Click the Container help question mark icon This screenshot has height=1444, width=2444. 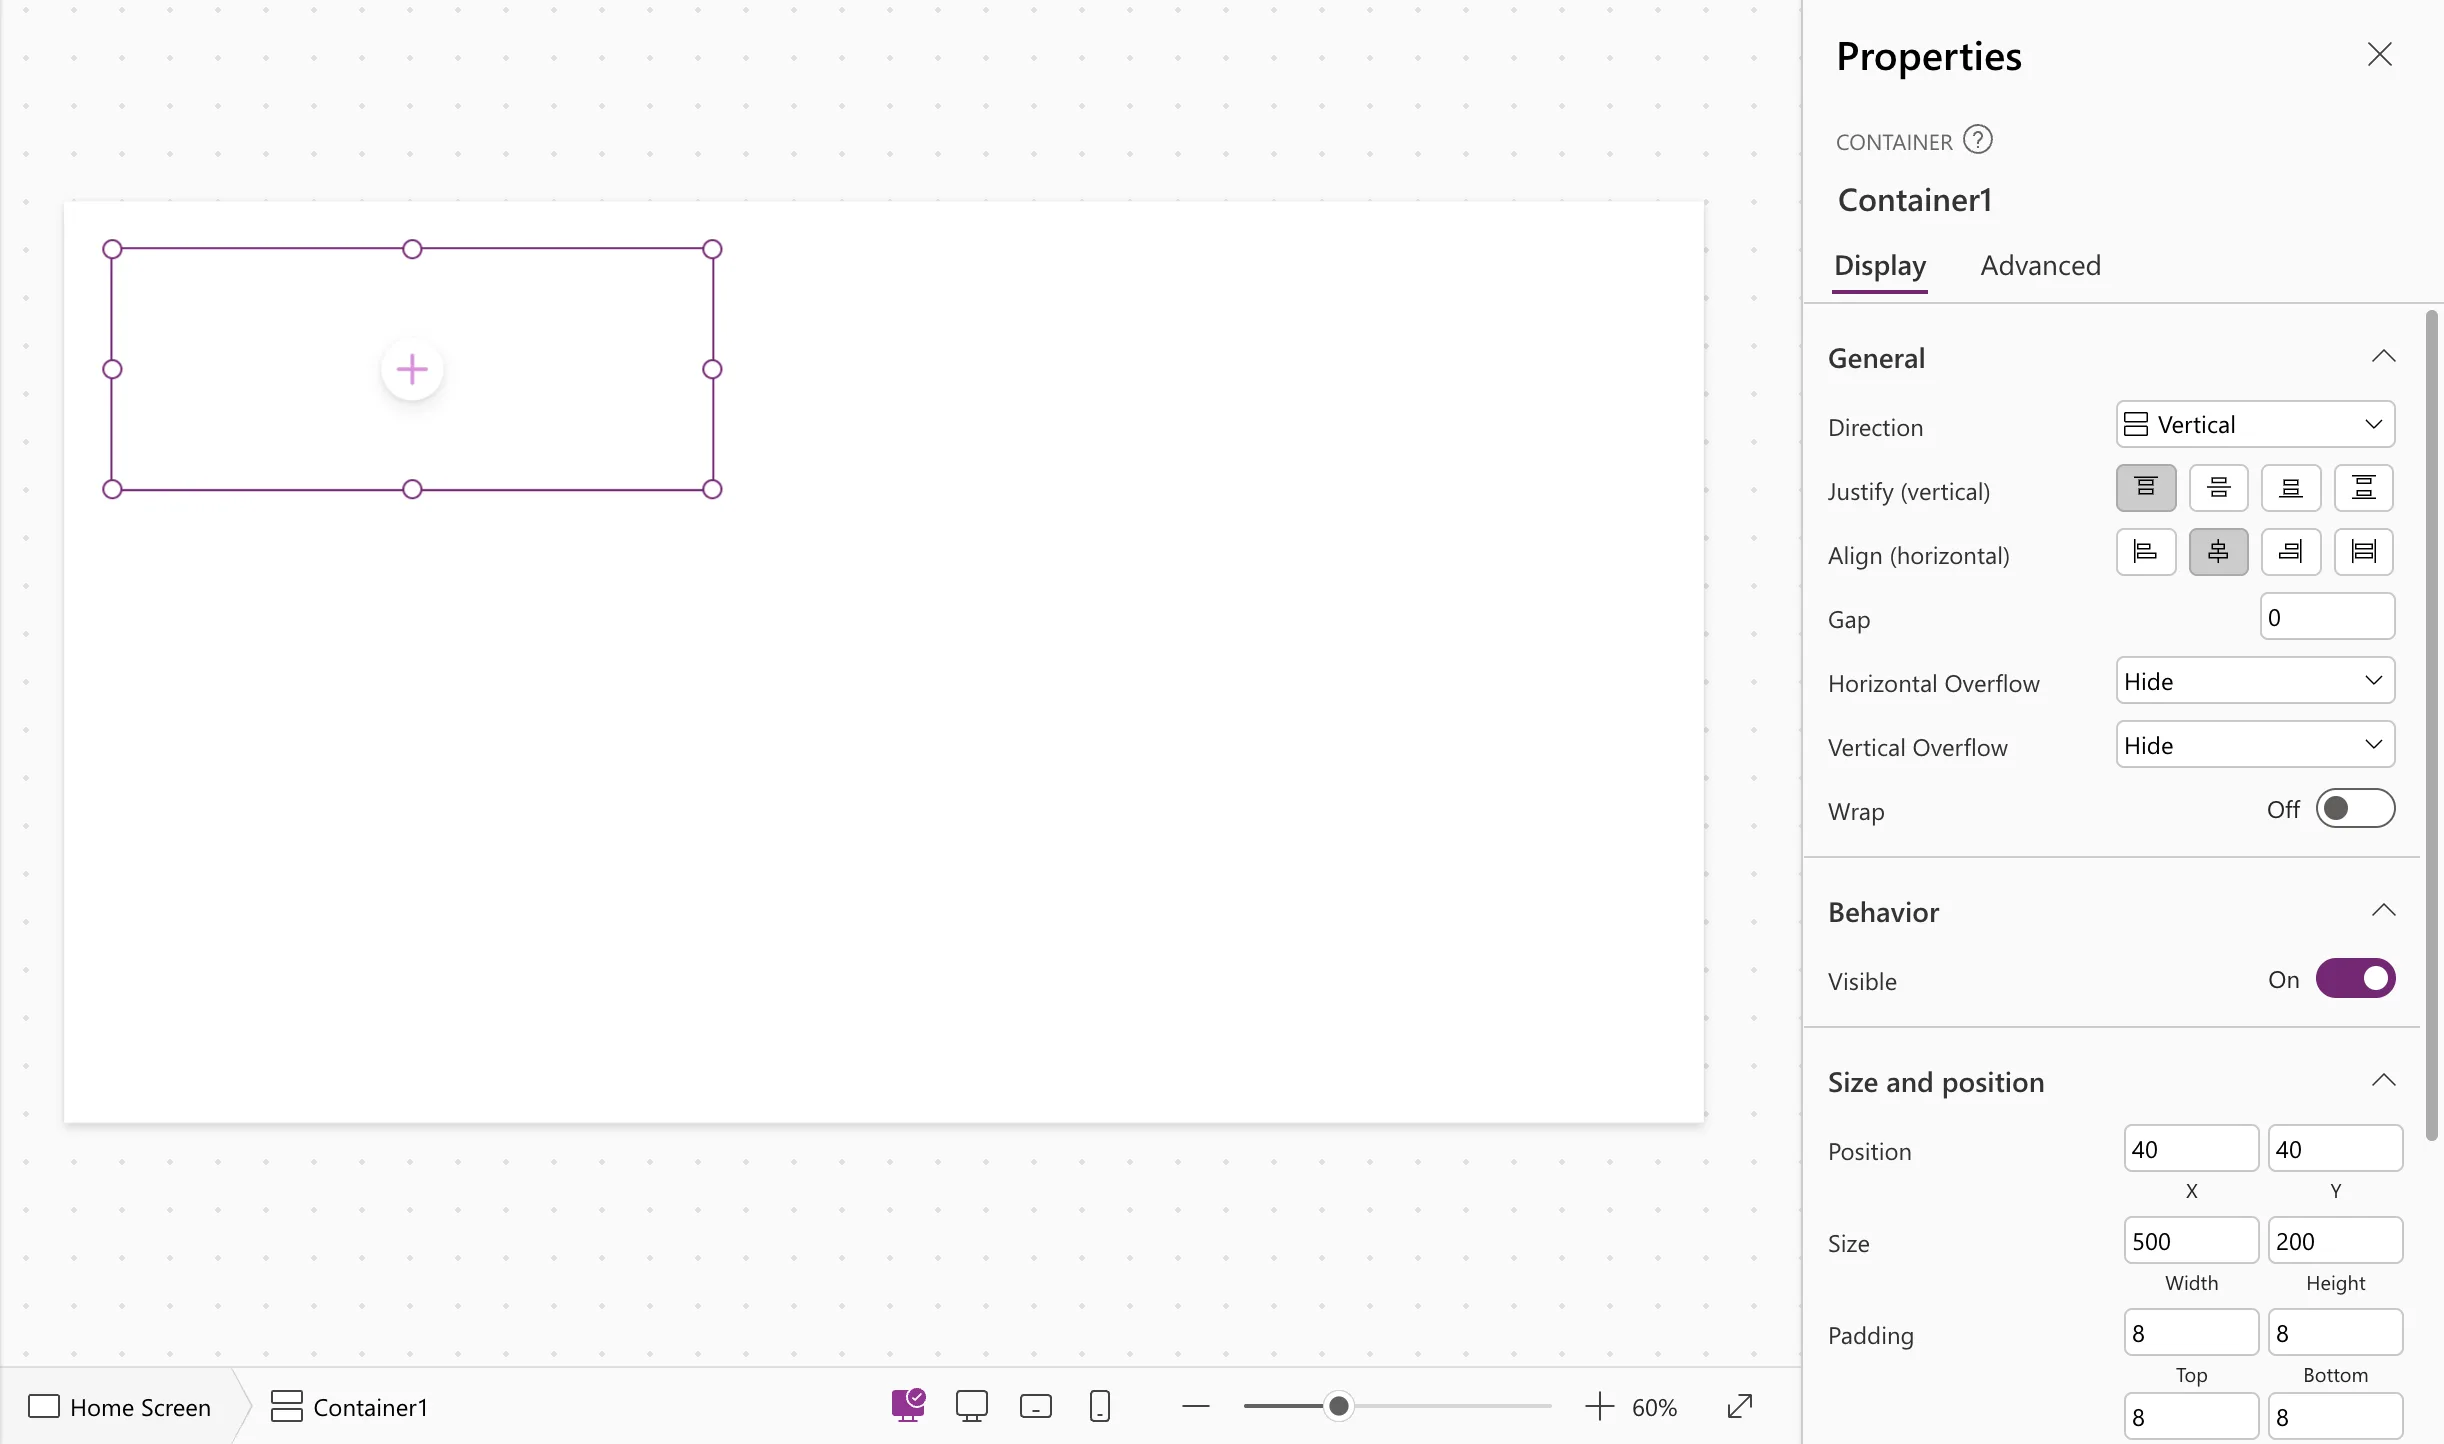tap(1977, 140)
